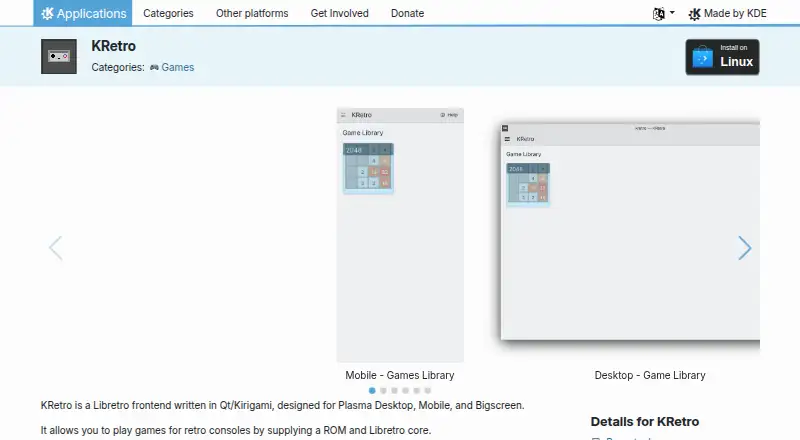The height and width of the screenshot is (440, 800).
Task: Click the KRetro app icon
Action: (59, 57)
